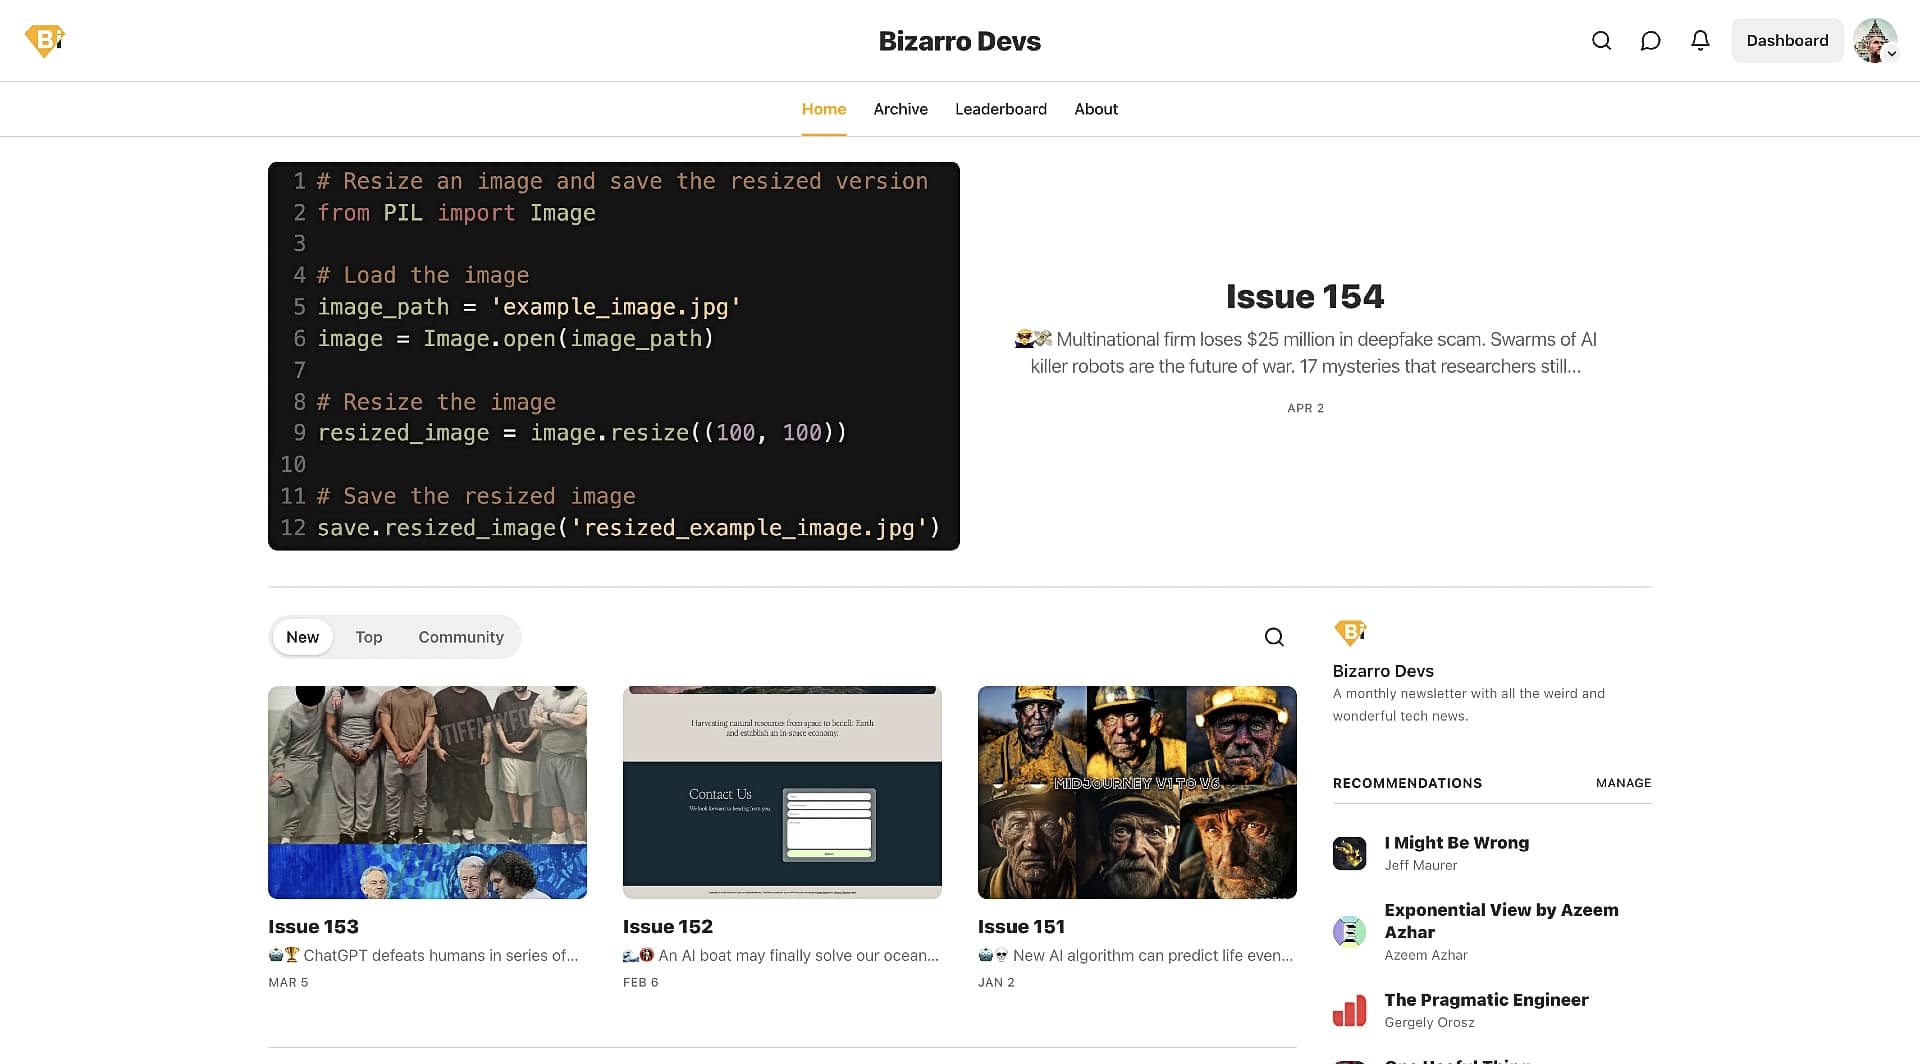Image resolution: width=1920 pixels, height=1064 pixels.
Task: Open the Issue 154 featured post
Action: pos(1305,296)
